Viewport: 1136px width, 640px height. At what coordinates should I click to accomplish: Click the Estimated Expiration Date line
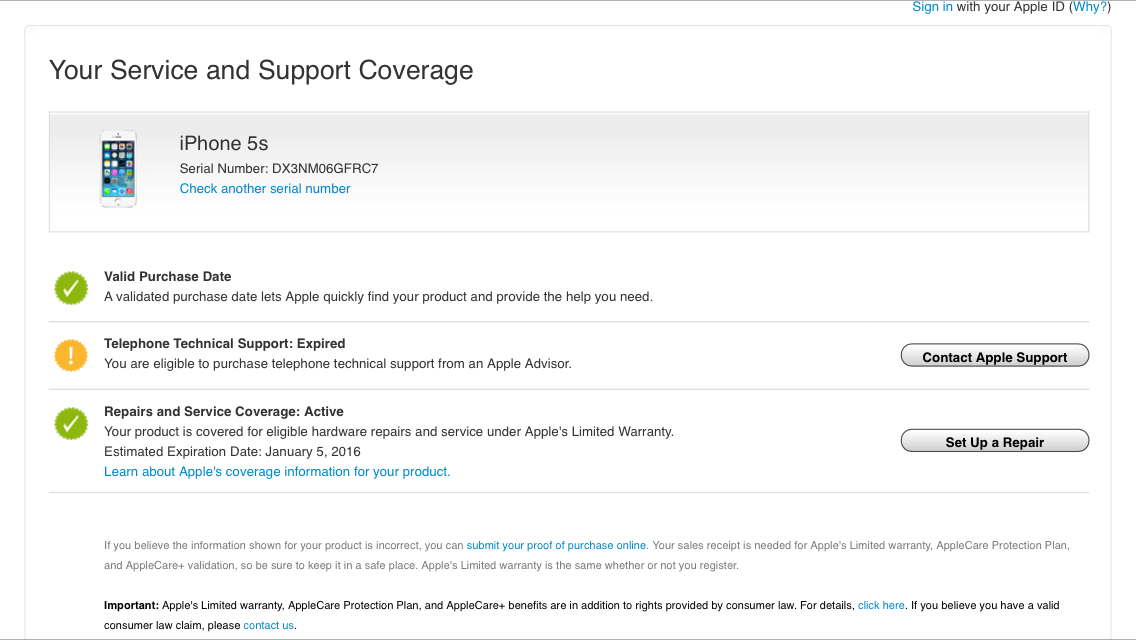click(232, 452)
